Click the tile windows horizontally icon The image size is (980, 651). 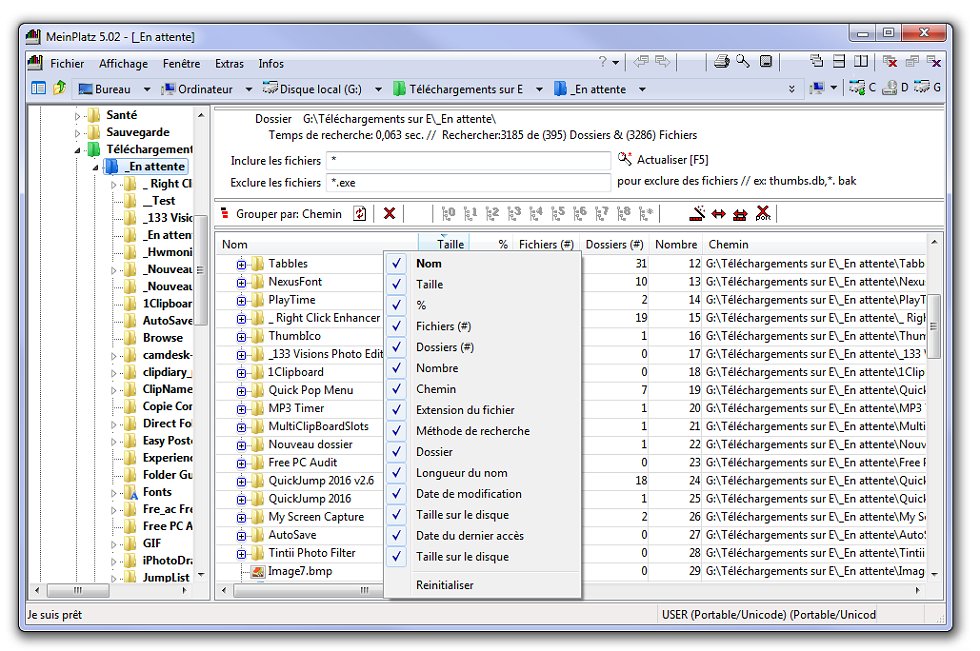(839, 61)
